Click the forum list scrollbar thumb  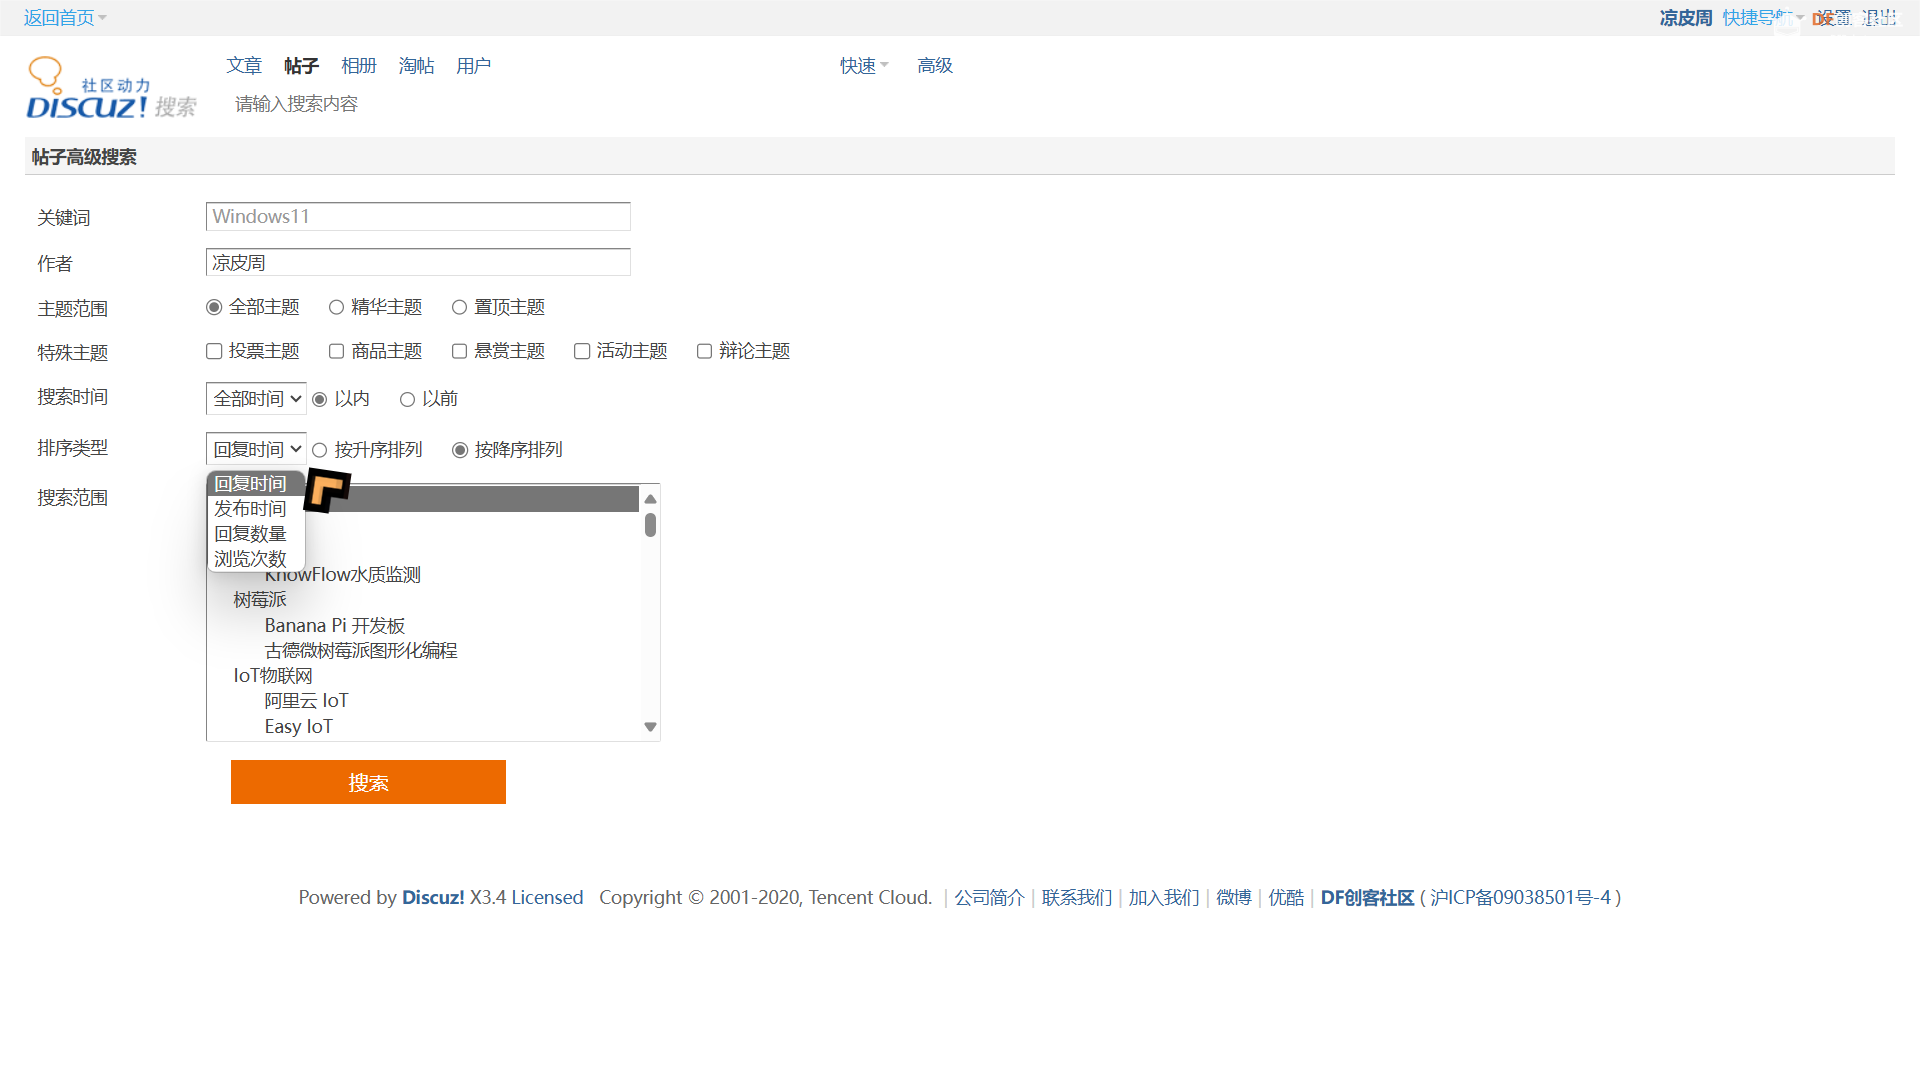click(650, 525)
